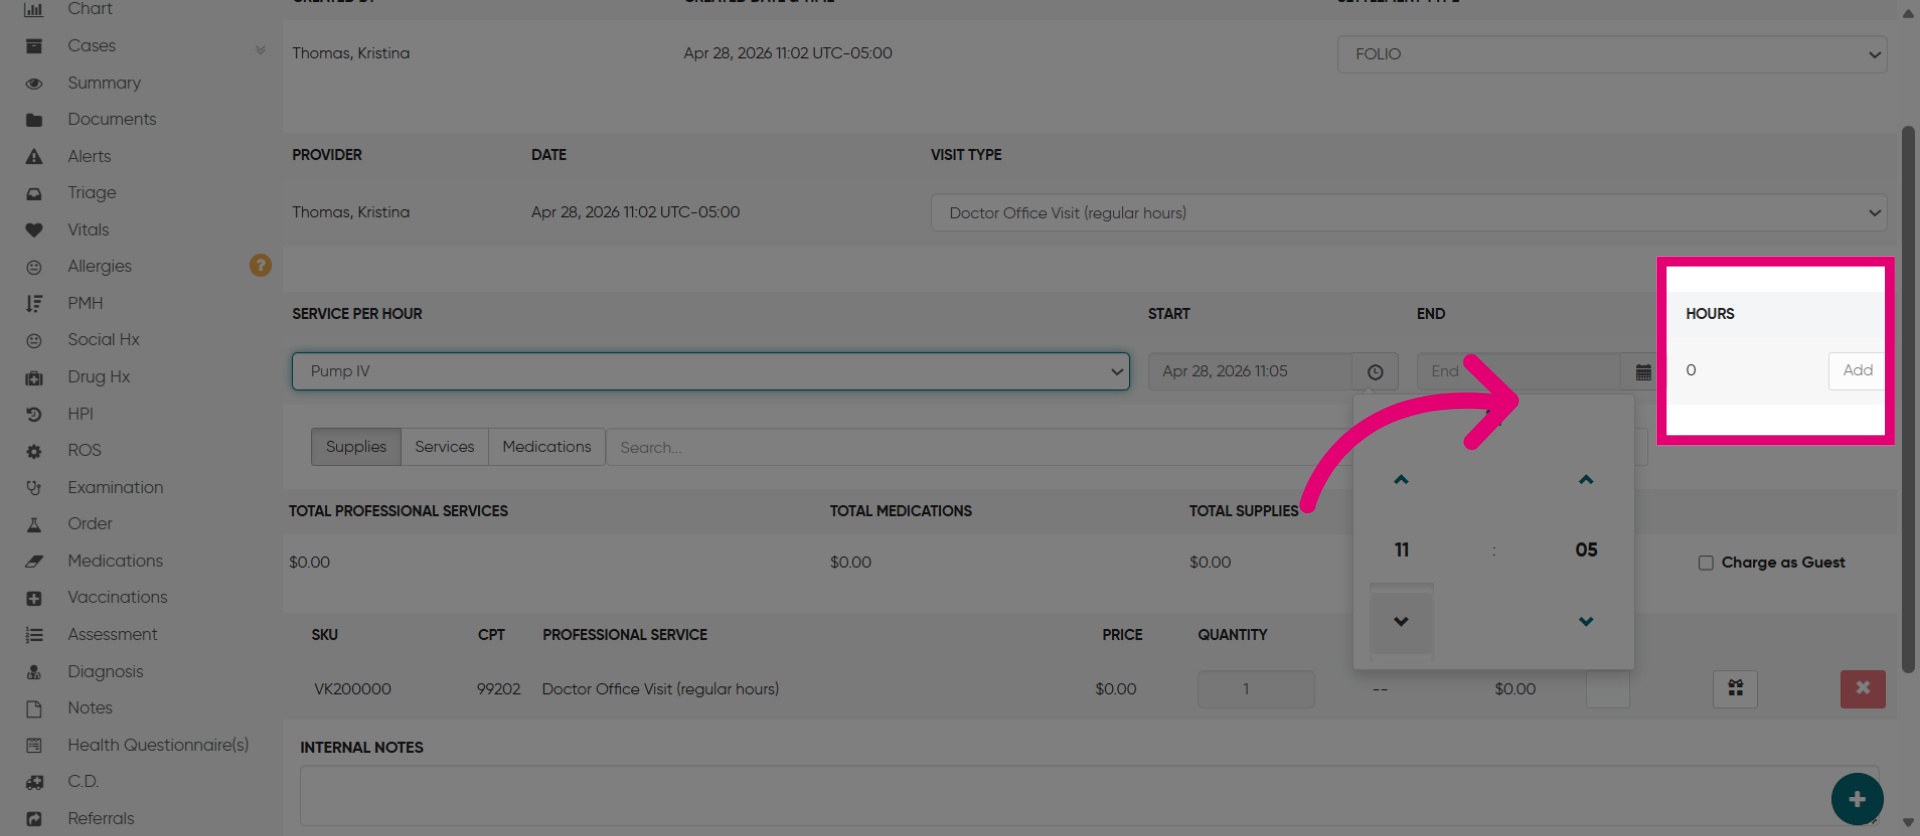Click the PMH sort icon
This screenshot has height=836, width=1920.
pos(34,303)
